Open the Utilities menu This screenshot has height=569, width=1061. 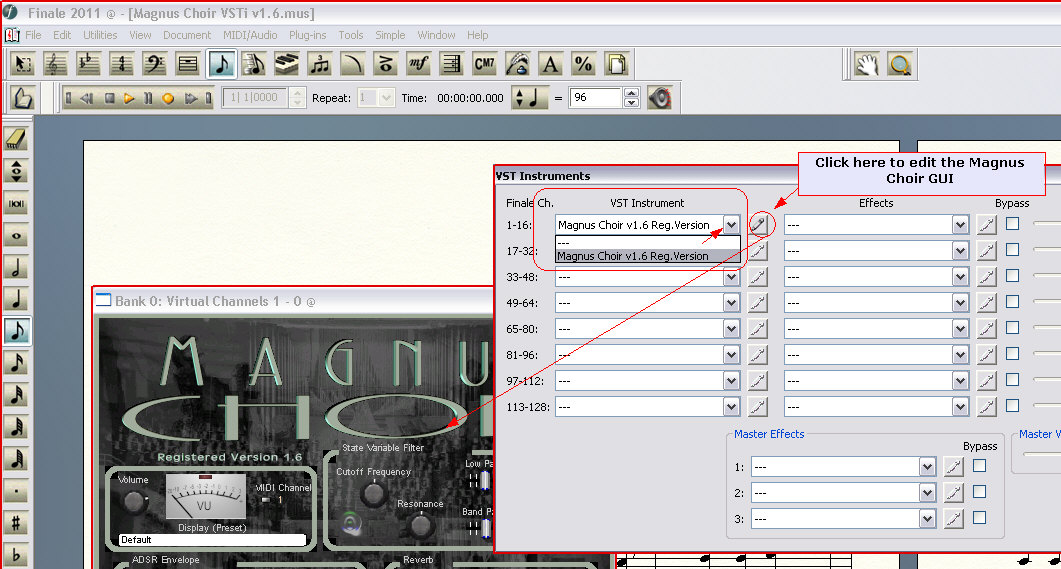click(100, 35)
